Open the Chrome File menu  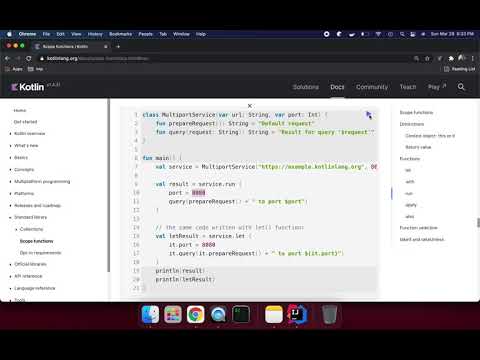click(46, 34)
